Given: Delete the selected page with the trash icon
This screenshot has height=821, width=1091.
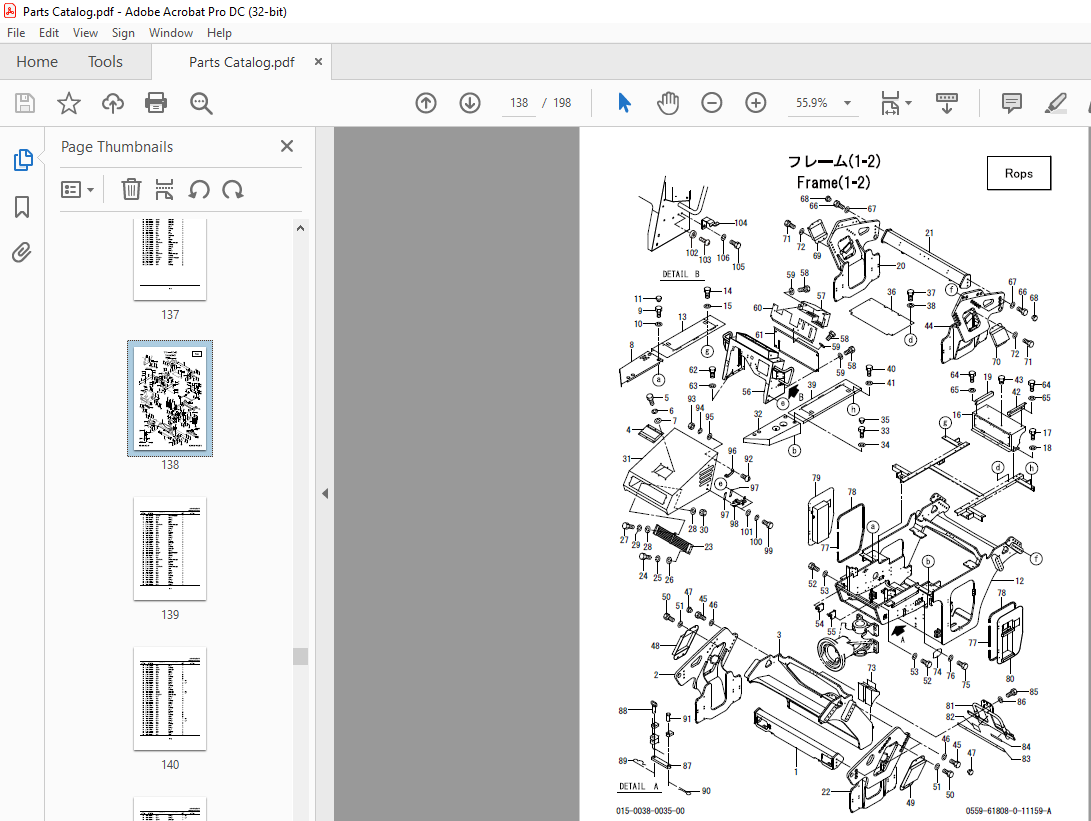Looking at the screenshot, I should [x=131, y=189].
